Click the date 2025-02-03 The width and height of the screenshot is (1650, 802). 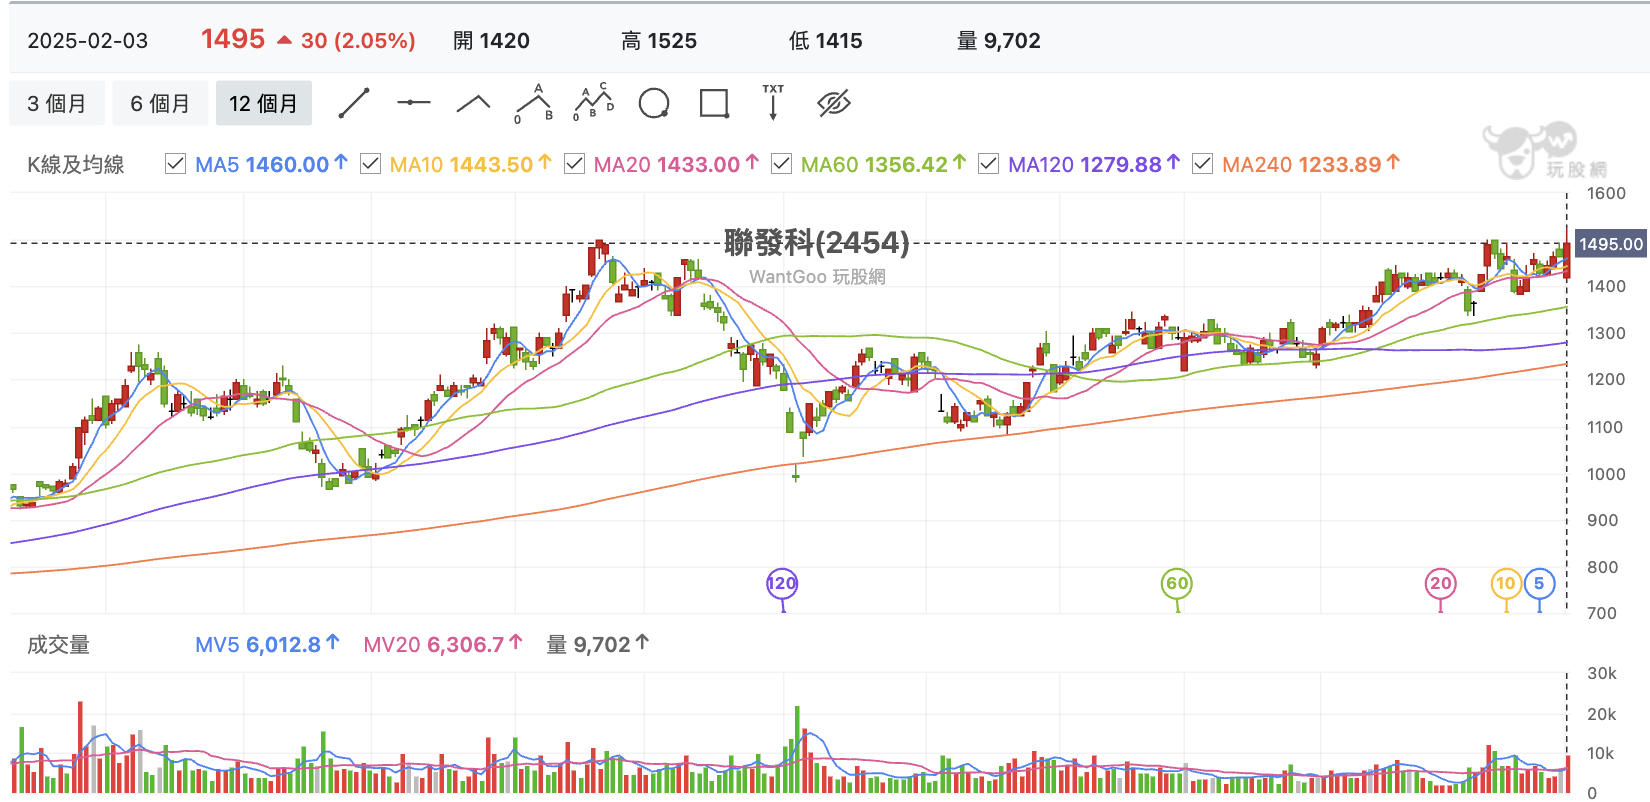click(x=88, y=41)
